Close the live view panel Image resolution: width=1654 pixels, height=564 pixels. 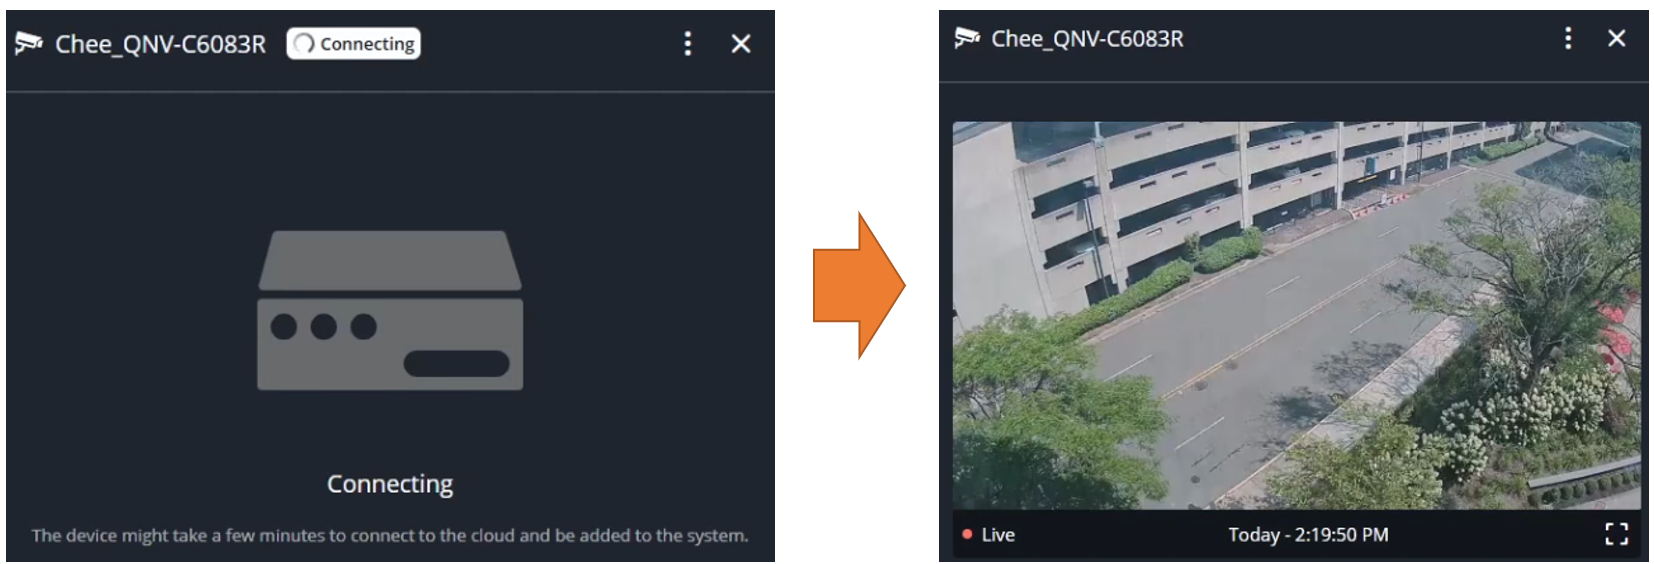tap(1616, 38)
